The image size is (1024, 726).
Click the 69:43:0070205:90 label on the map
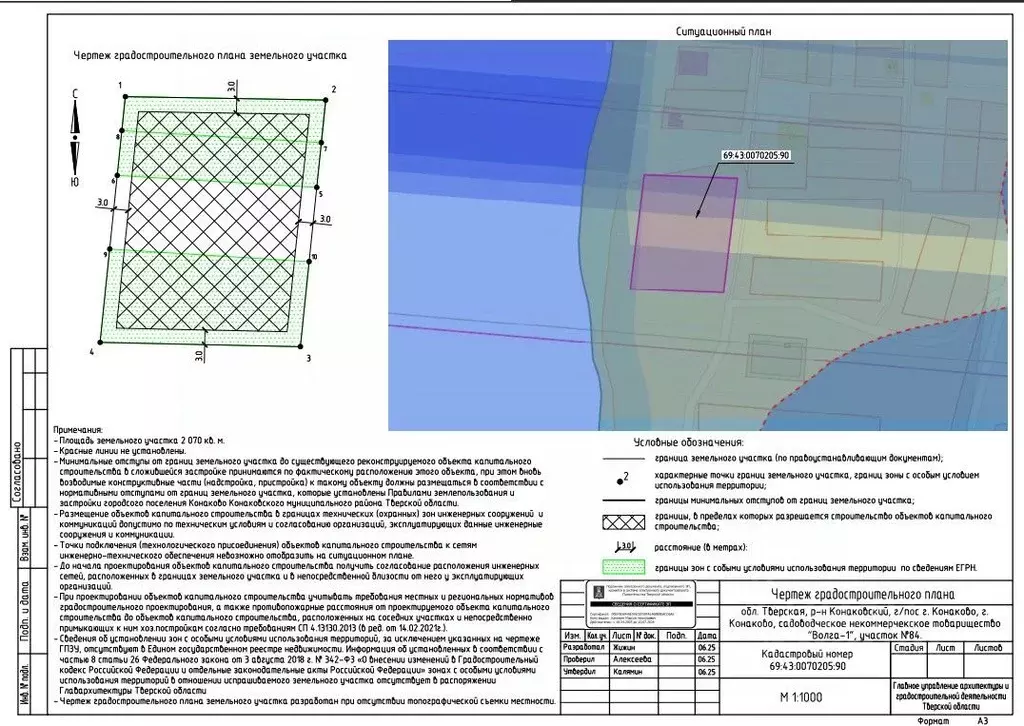(x=756, y=155)
